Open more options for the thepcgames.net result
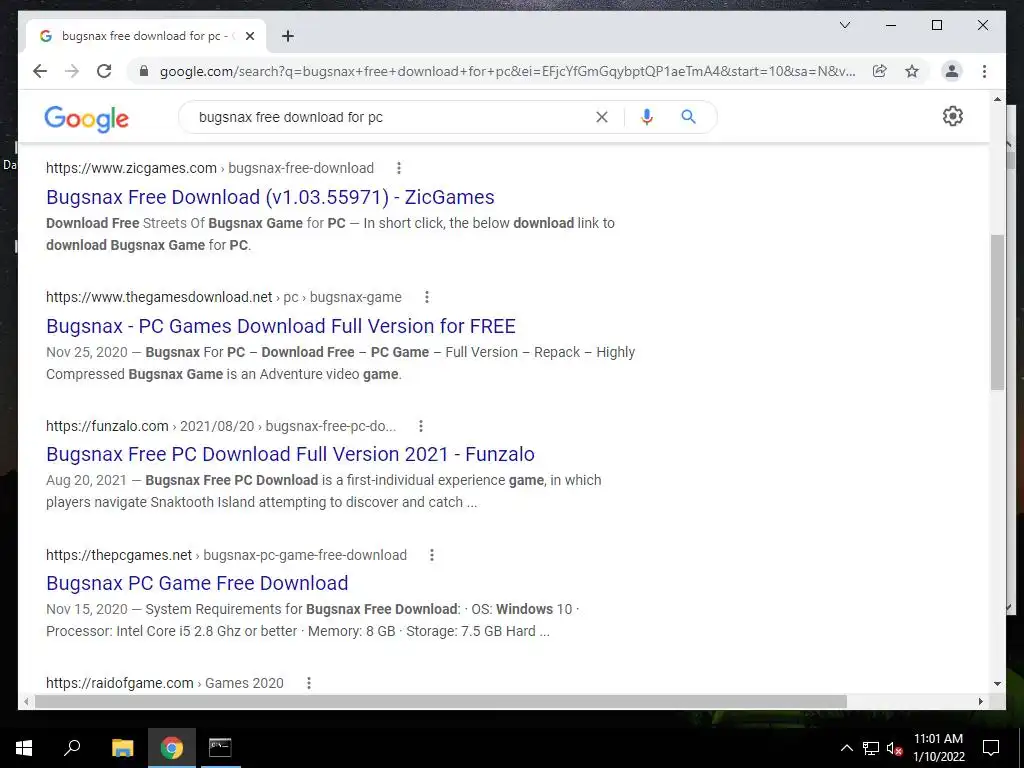This screenshot has width=1024, height=768. click(431, 555)
